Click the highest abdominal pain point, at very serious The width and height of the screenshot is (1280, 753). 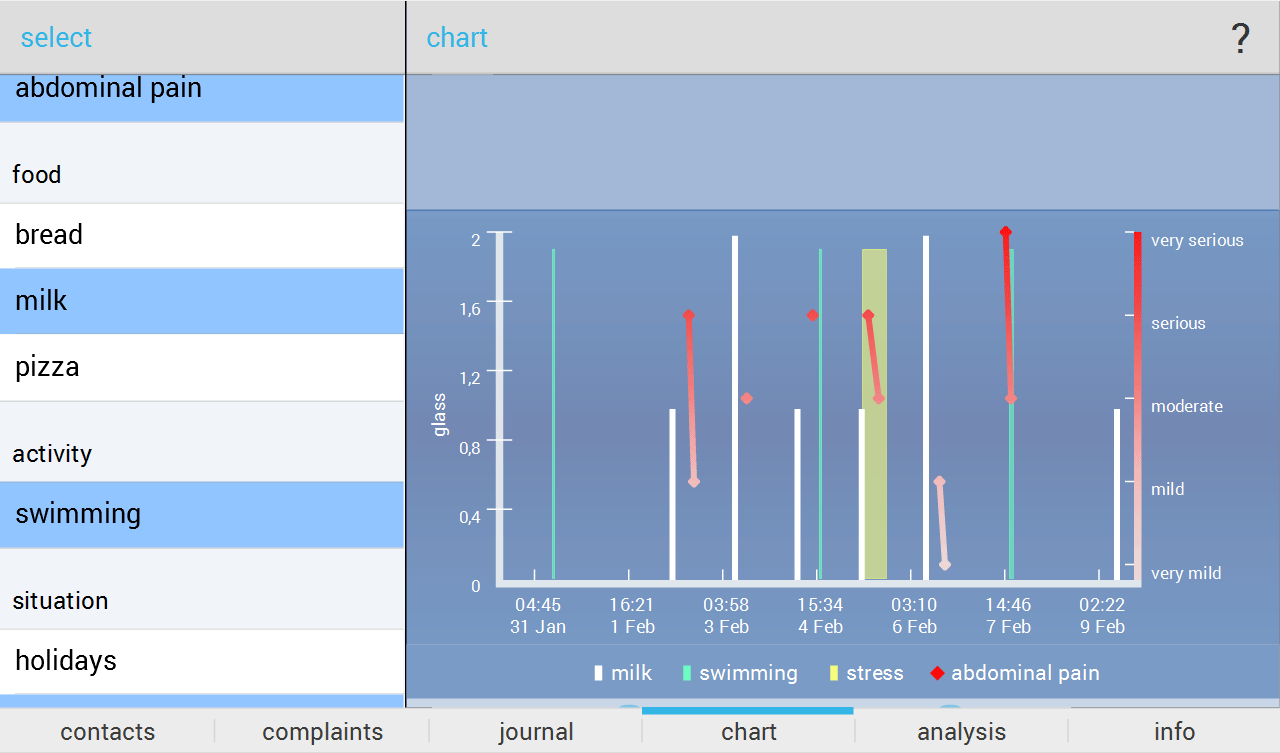[x=1006, y=232]
